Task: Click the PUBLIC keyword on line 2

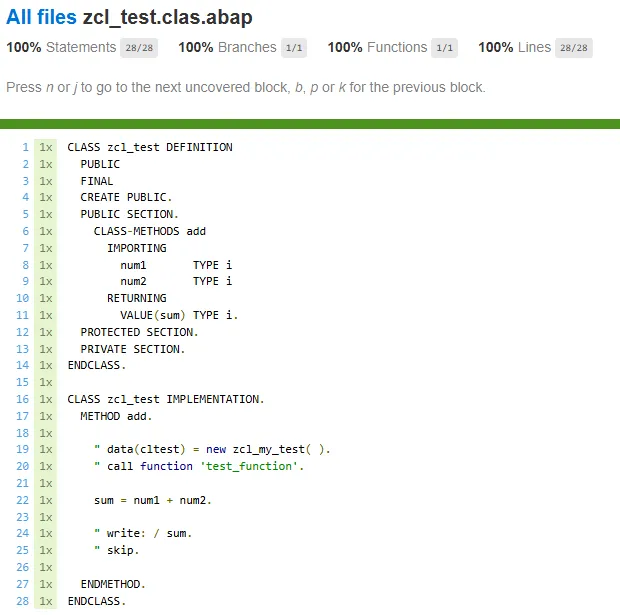Action: [x=100, y=164]
